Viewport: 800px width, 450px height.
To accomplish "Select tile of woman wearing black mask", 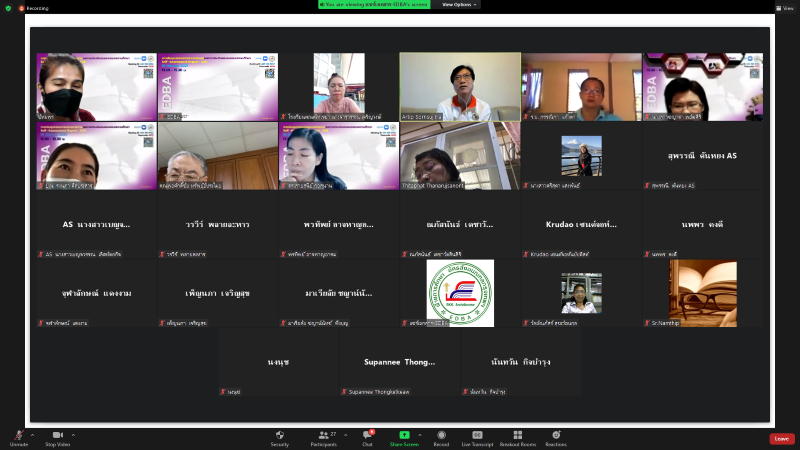I will 96,87.
